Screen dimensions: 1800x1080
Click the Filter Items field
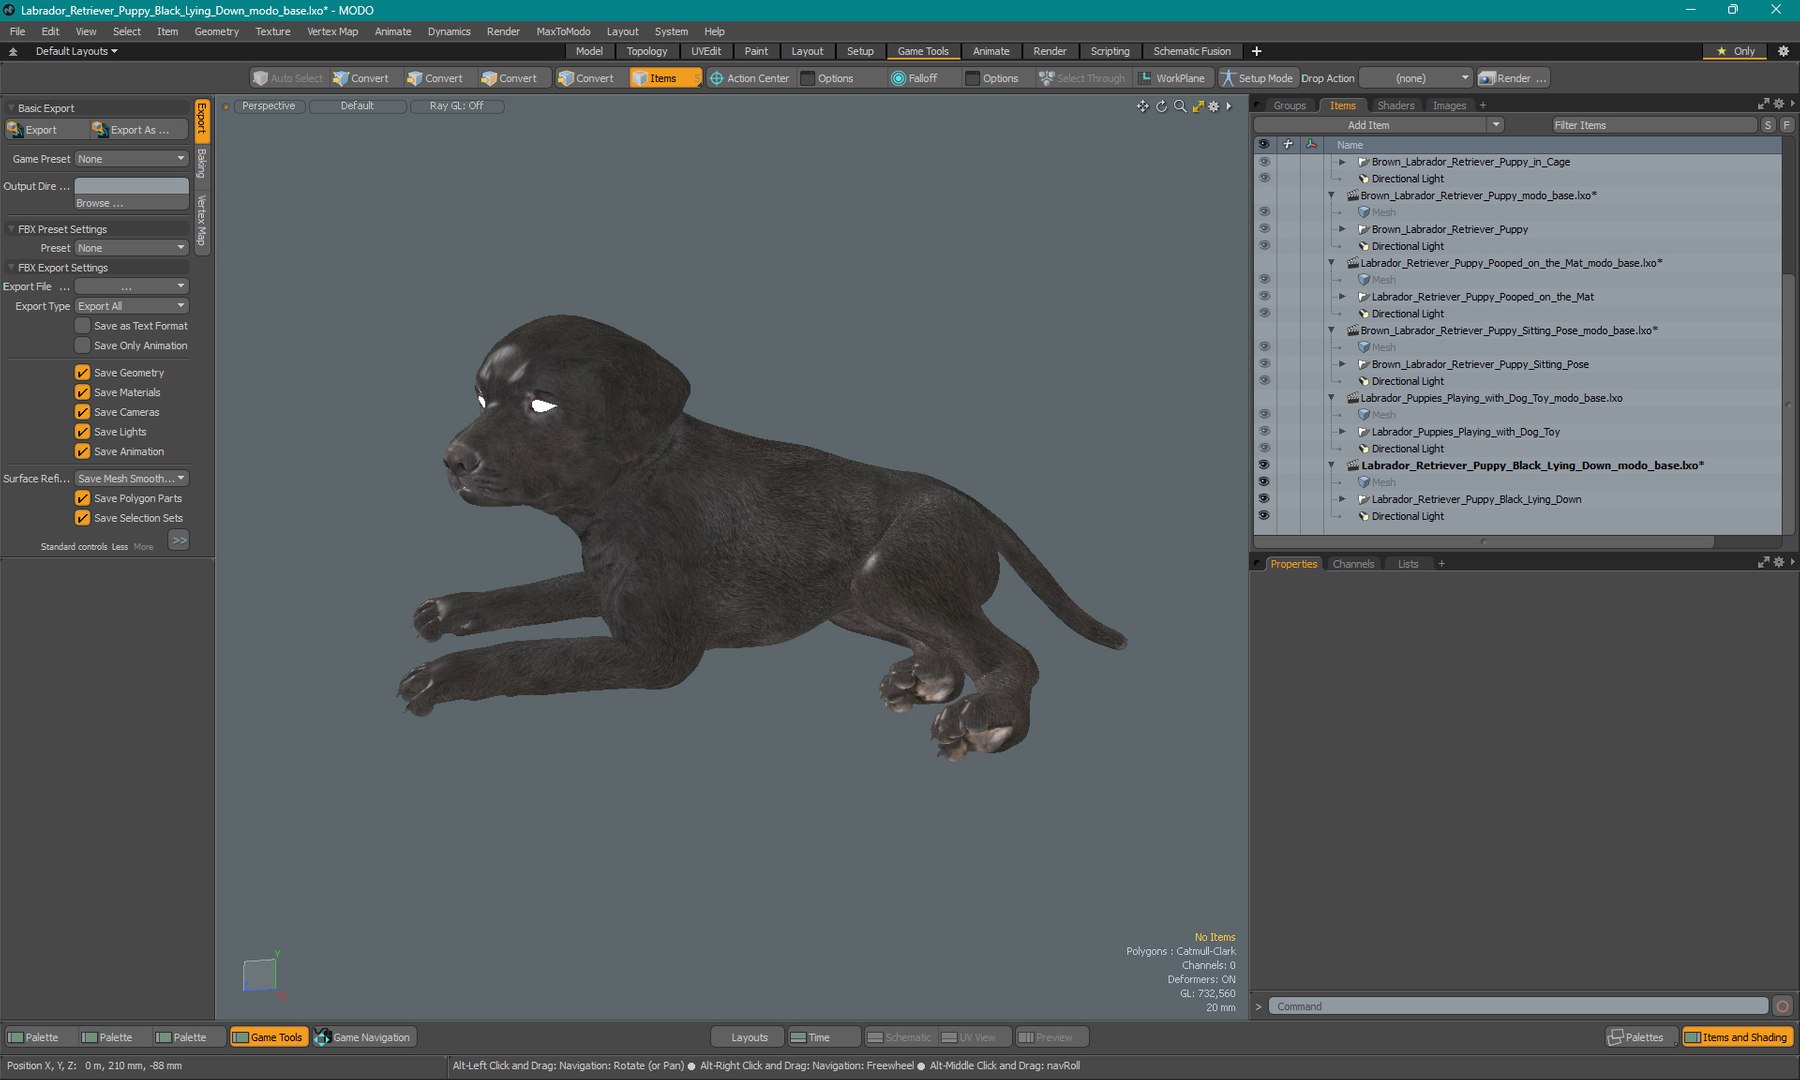(1654, 125)
